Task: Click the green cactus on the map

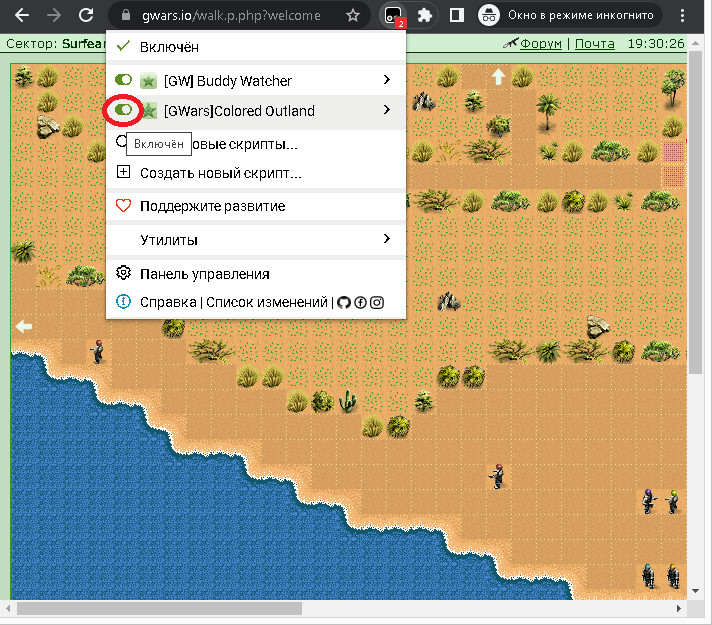Action: click(x=348, y=401)
